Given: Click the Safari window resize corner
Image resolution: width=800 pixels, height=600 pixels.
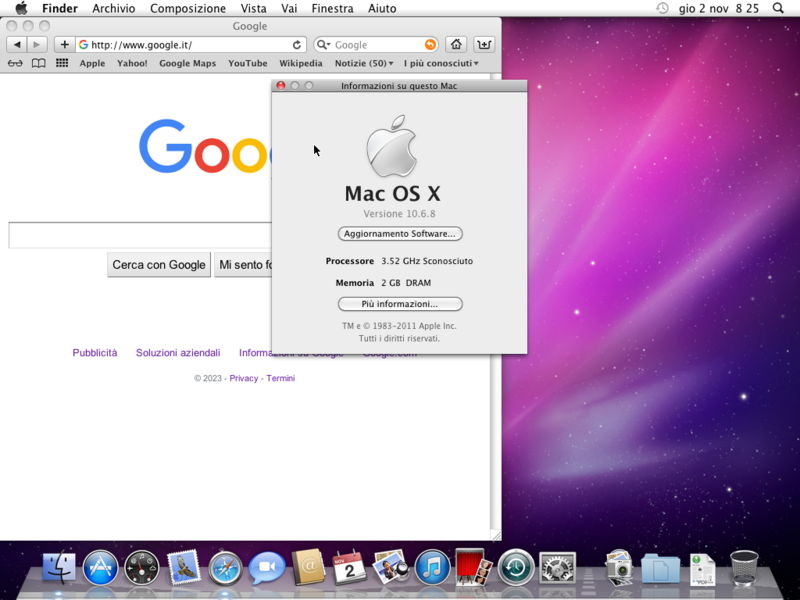Looking at the screenshot, I should pyautogui.click(x=496, y=535).
